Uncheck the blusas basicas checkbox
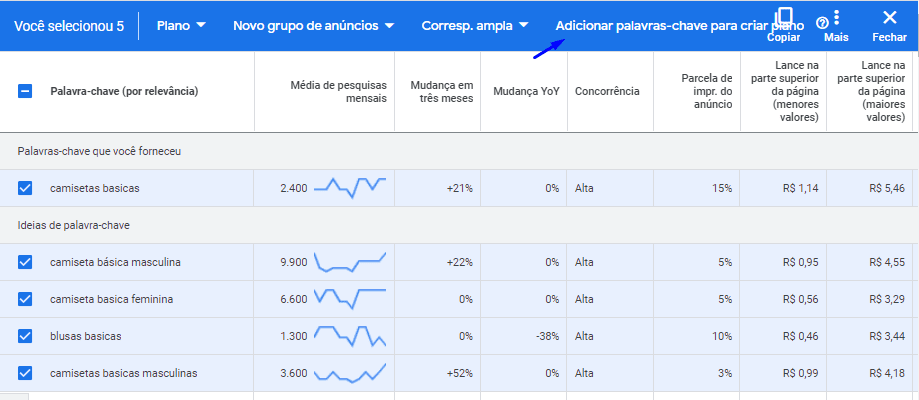The height and width of the screenshot is (400, 919). [x=25, y=336]
